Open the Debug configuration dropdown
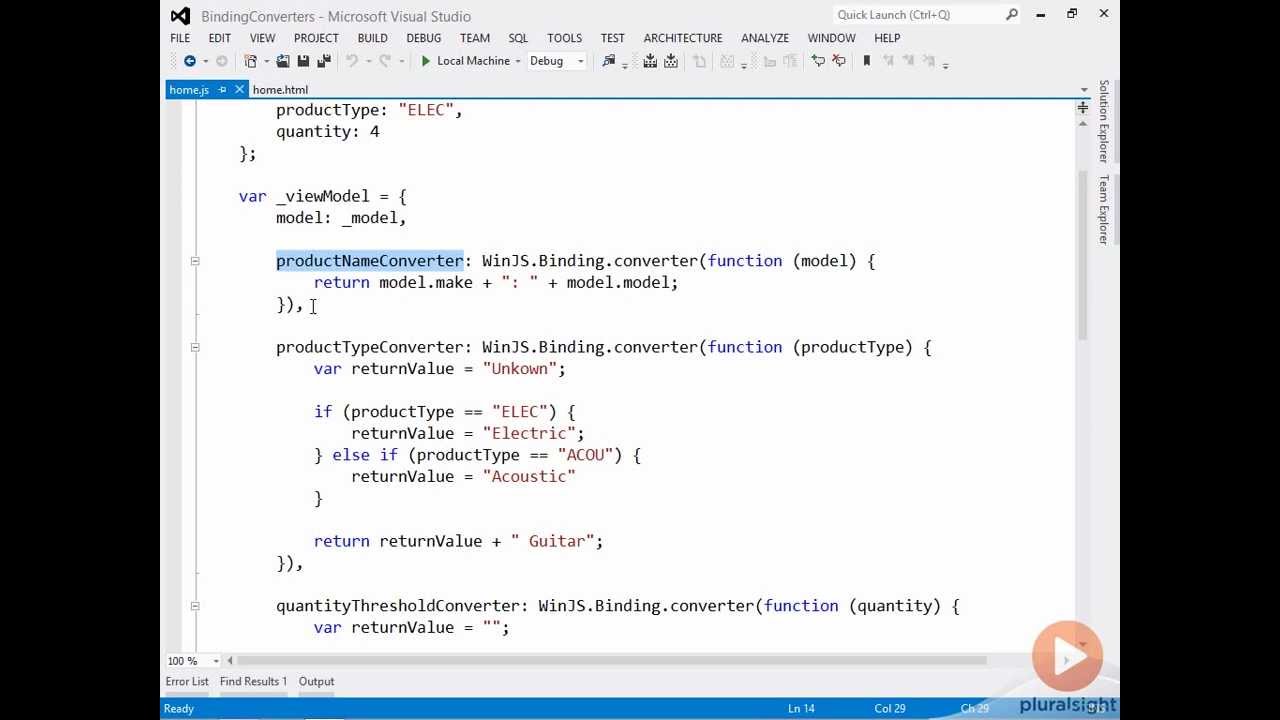This screenshot has width=1280, height=720. pos(557,61)
